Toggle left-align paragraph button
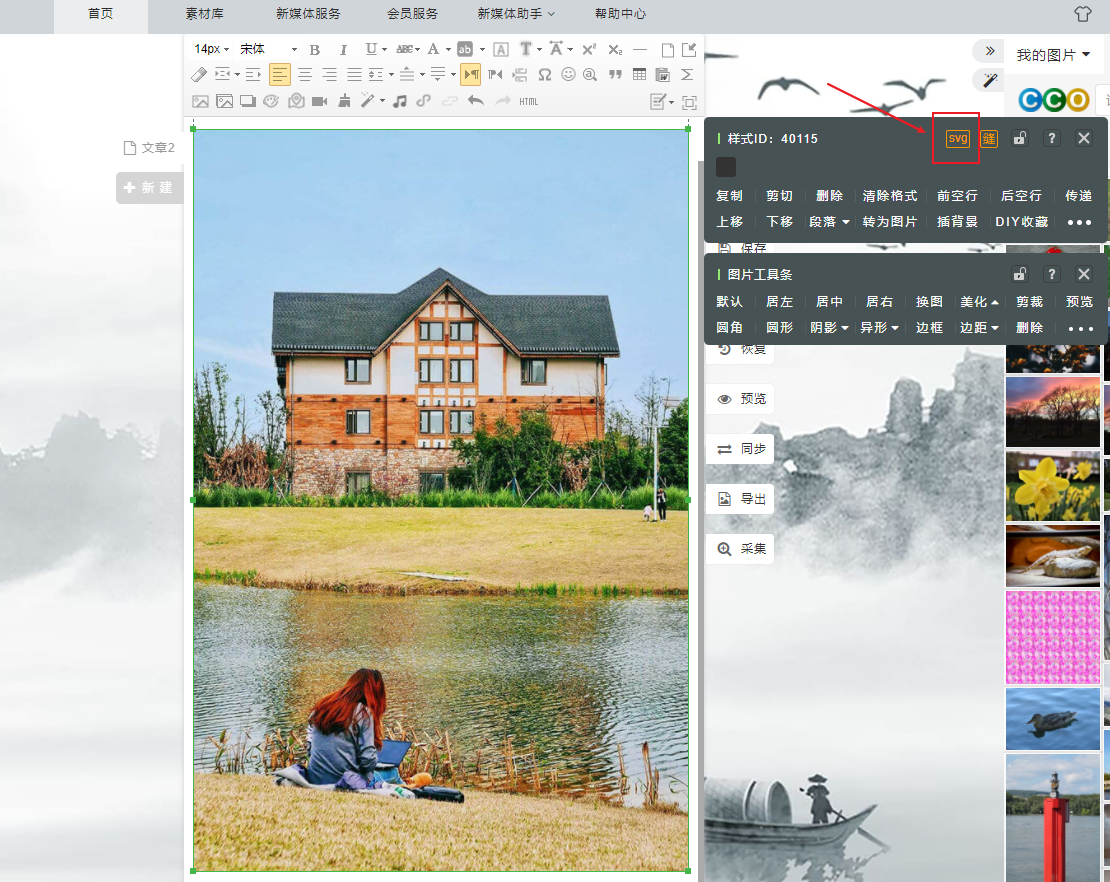Image resolution: width=1110 pixels, height=882 pixels. (x=280, y=74)
